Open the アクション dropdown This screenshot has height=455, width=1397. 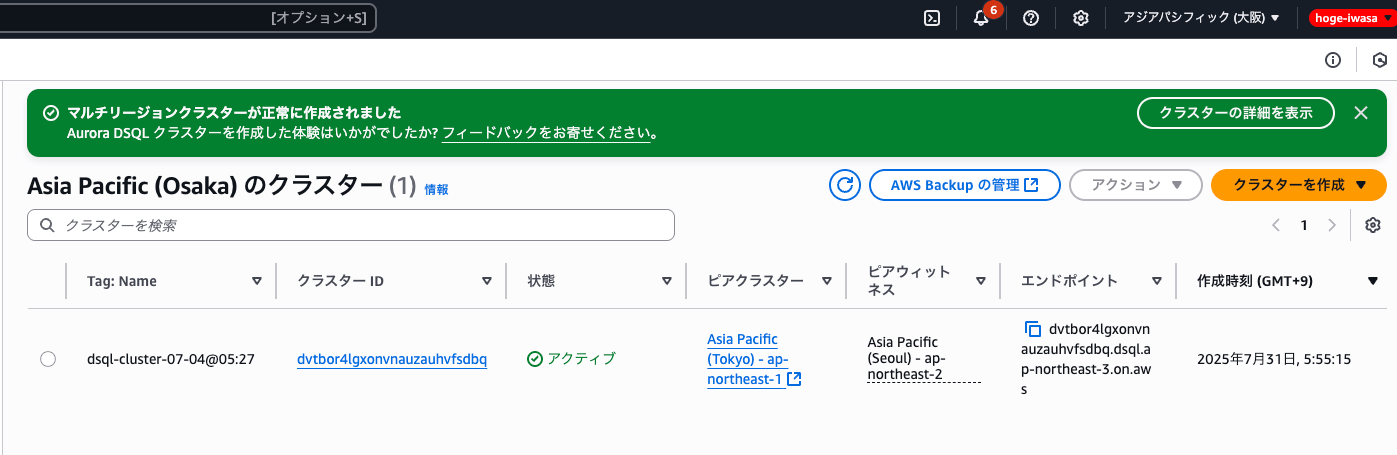(x=1136, y=185)
